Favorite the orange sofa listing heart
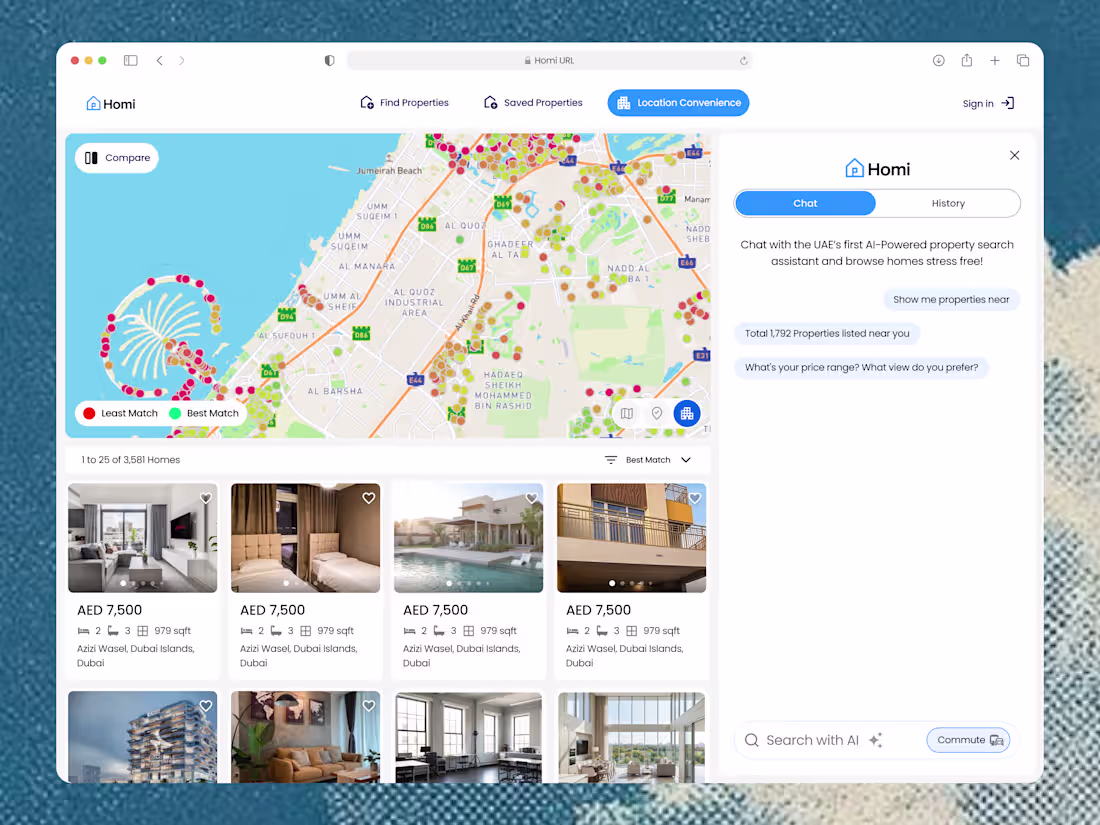The image size is (1100, 825). [368, 706]
